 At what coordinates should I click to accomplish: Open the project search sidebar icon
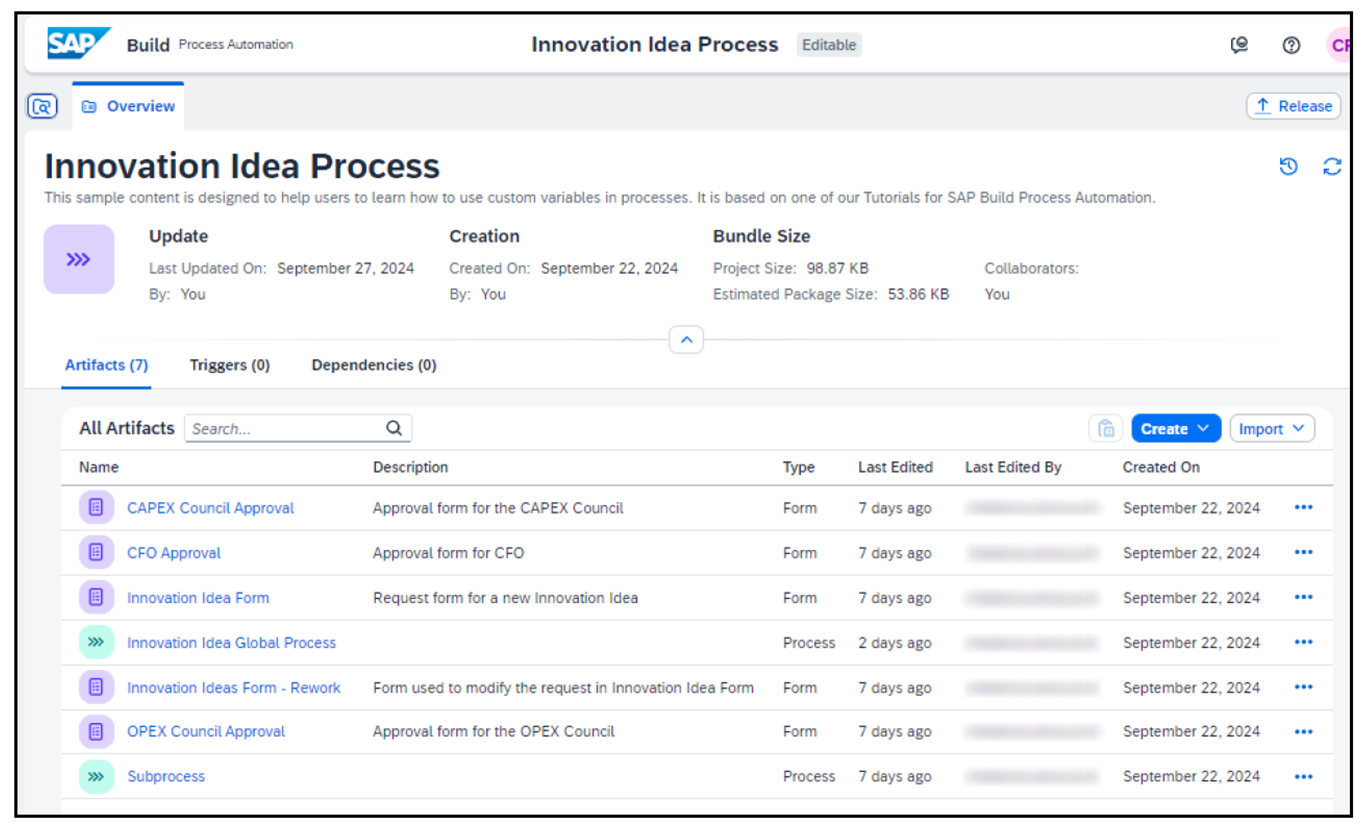[42, 106]
